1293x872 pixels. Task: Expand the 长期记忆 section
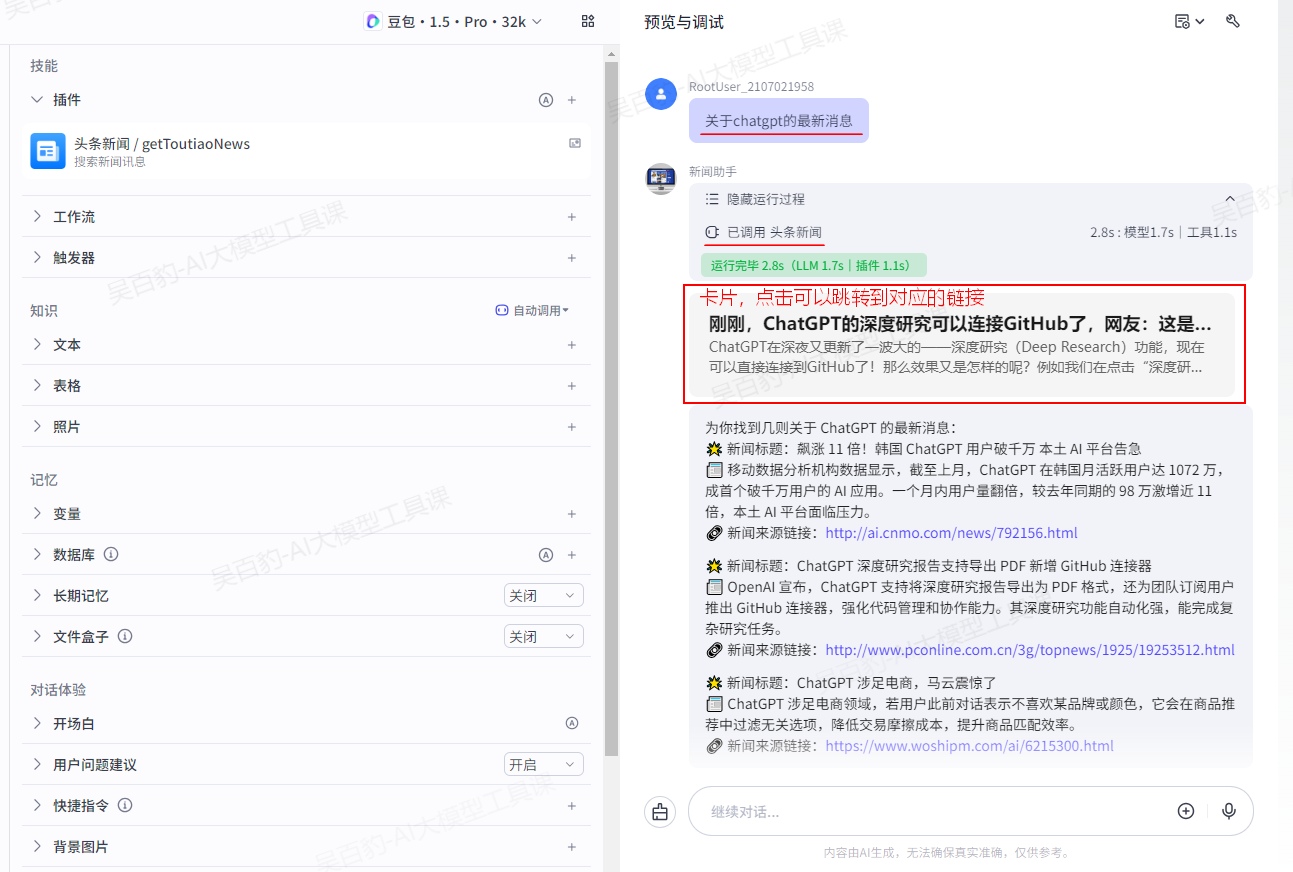point(37,596)
